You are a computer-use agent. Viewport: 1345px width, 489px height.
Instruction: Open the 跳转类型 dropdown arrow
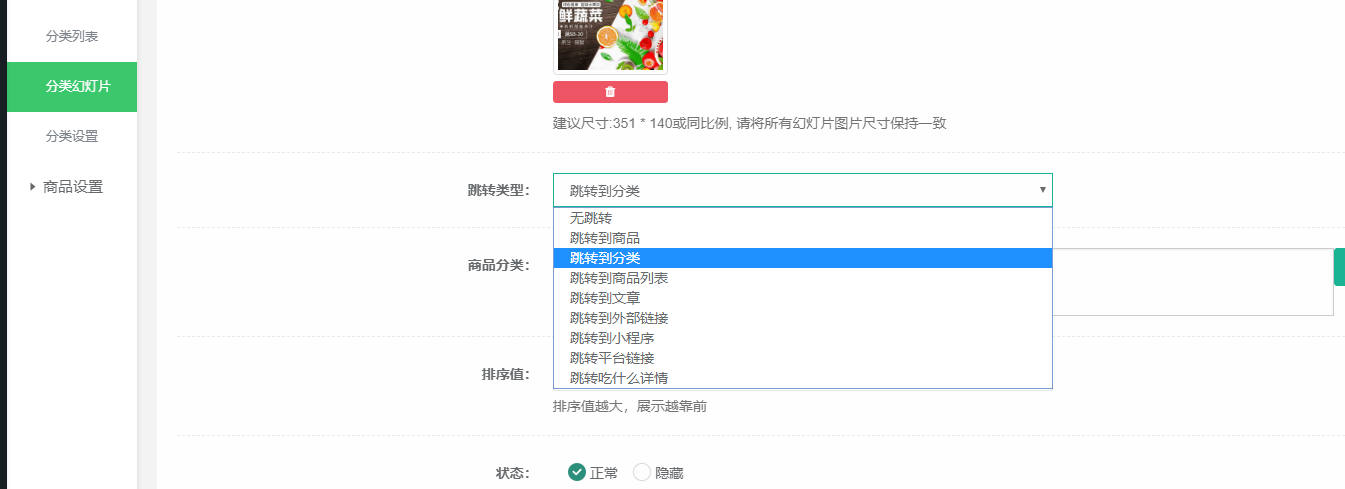click(x=1042, y=189)
